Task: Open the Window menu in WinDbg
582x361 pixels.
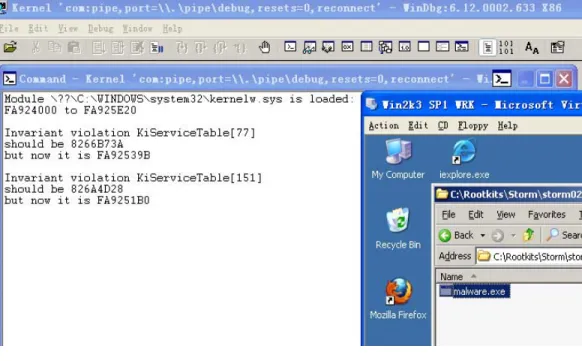Action: point(137,29)
